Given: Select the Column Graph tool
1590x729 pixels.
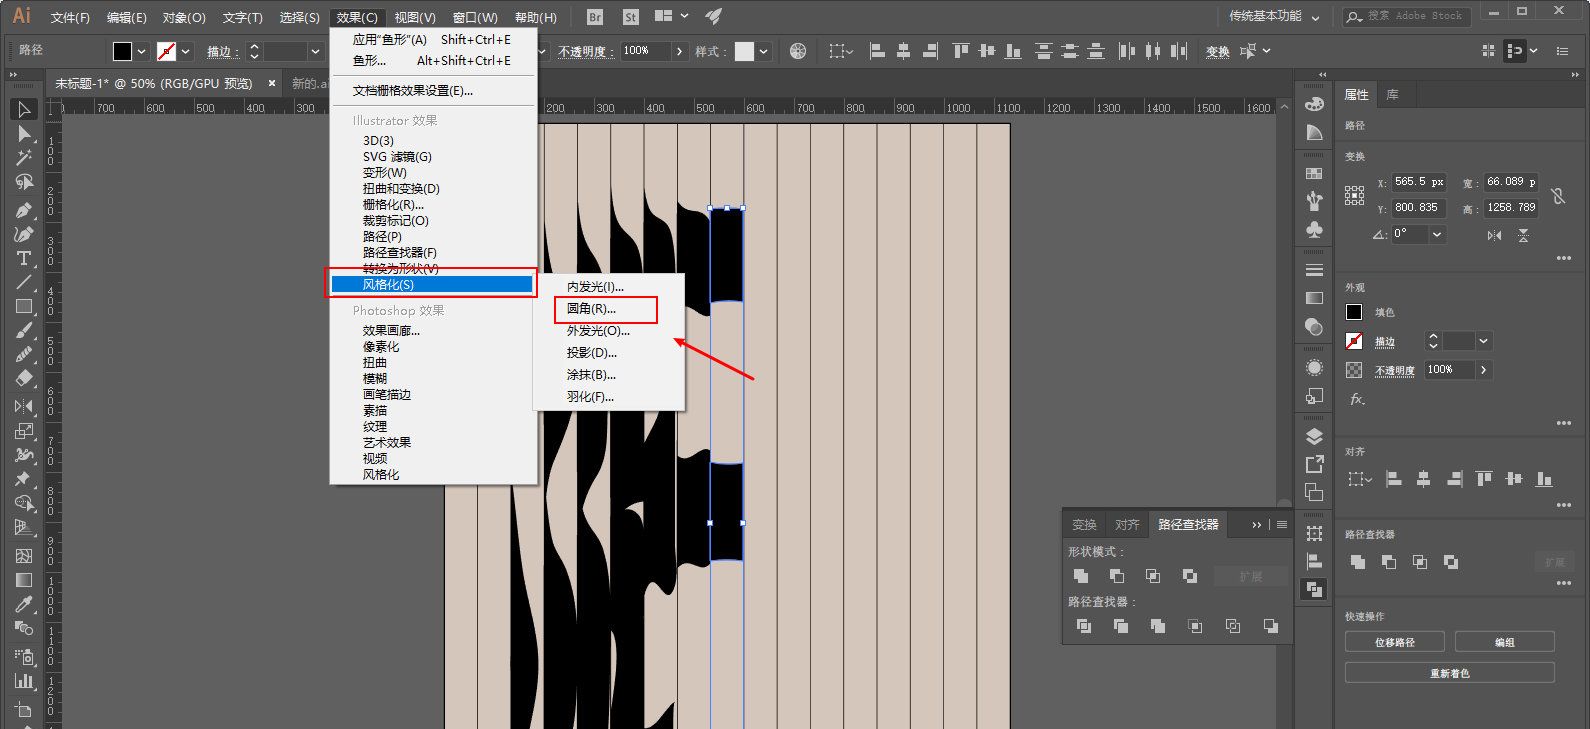Looking at the screenshot, I should (x=24, y=681).
